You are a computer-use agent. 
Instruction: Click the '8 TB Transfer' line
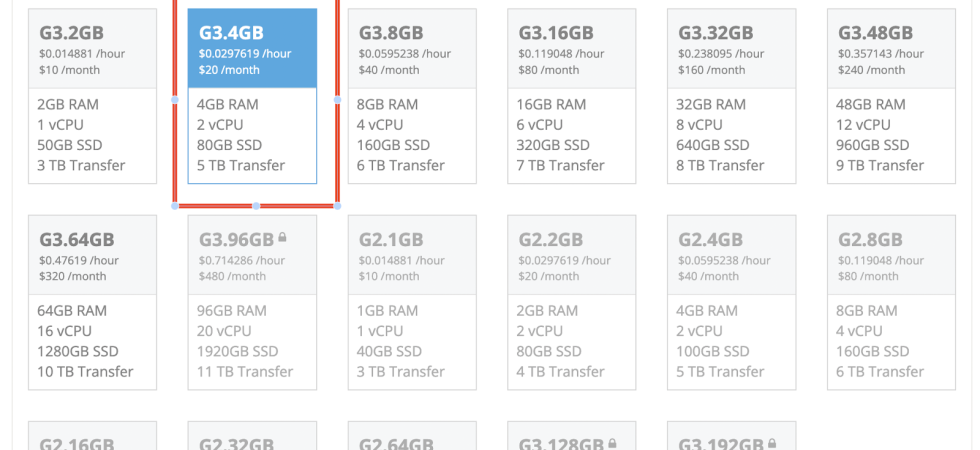coord(720,166)
